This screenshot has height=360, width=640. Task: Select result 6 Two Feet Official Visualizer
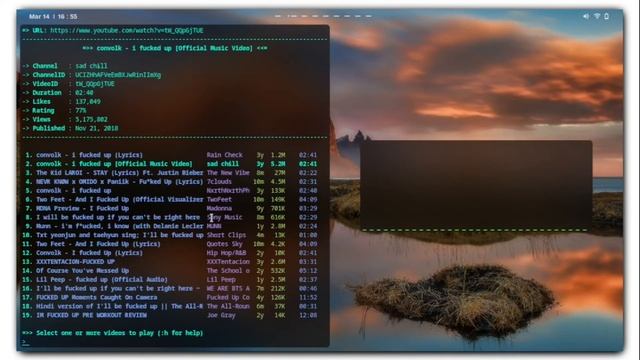[120, 200]
